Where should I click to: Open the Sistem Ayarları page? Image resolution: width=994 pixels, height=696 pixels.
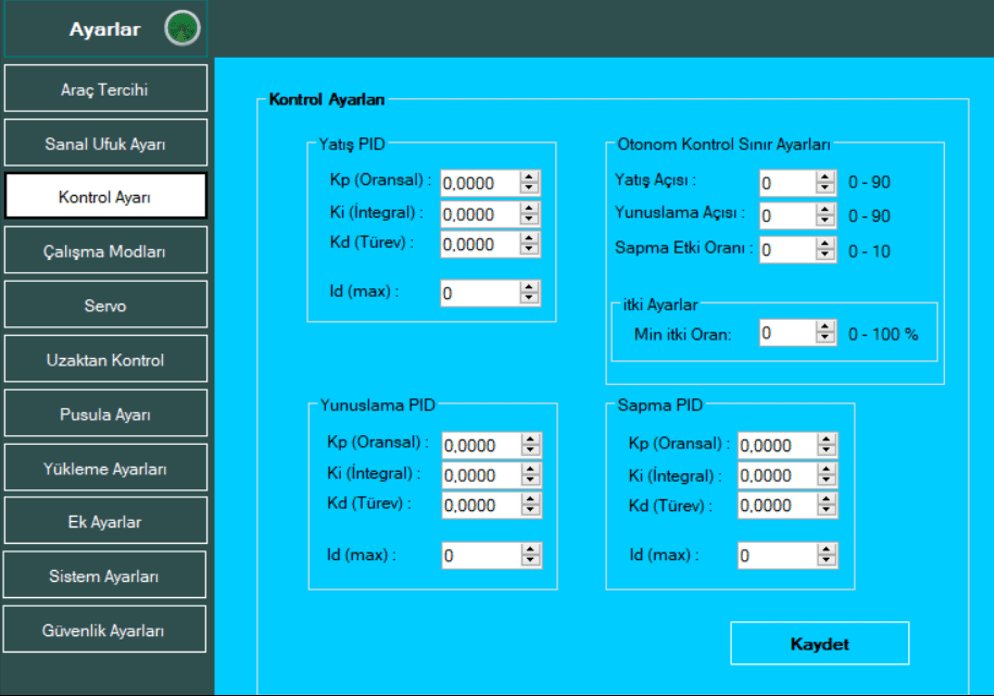105,576
